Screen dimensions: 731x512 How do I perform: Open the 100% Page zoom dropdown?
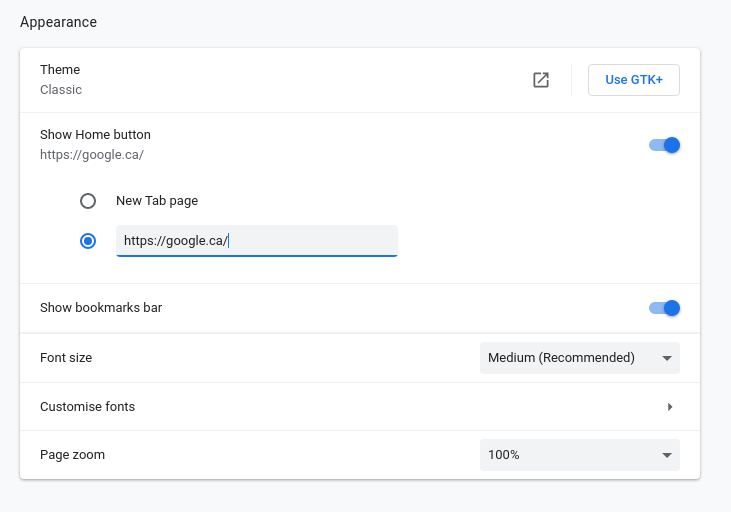pyautogui.click(x=579, y=455)
